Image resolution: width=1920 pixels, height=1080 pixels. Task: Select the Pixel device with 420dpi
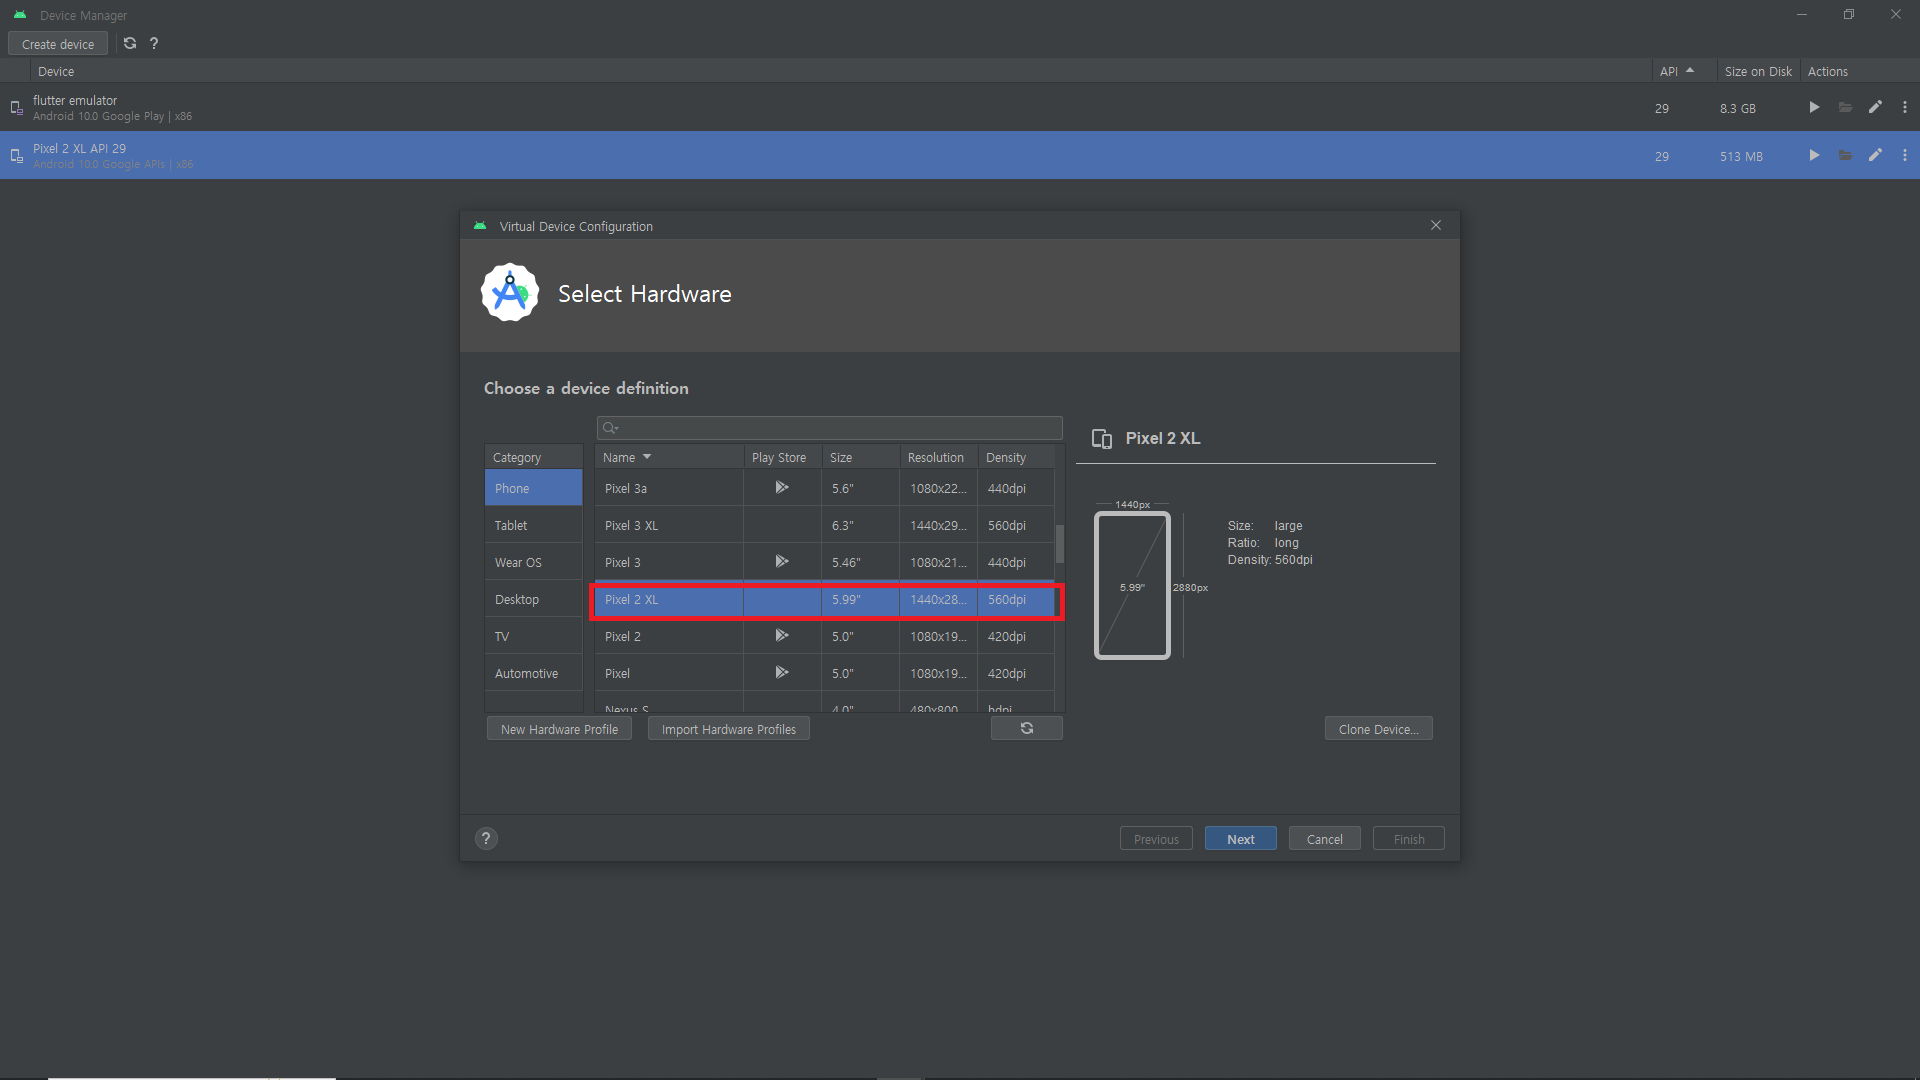pyautogui.click(x=824, y=673)
